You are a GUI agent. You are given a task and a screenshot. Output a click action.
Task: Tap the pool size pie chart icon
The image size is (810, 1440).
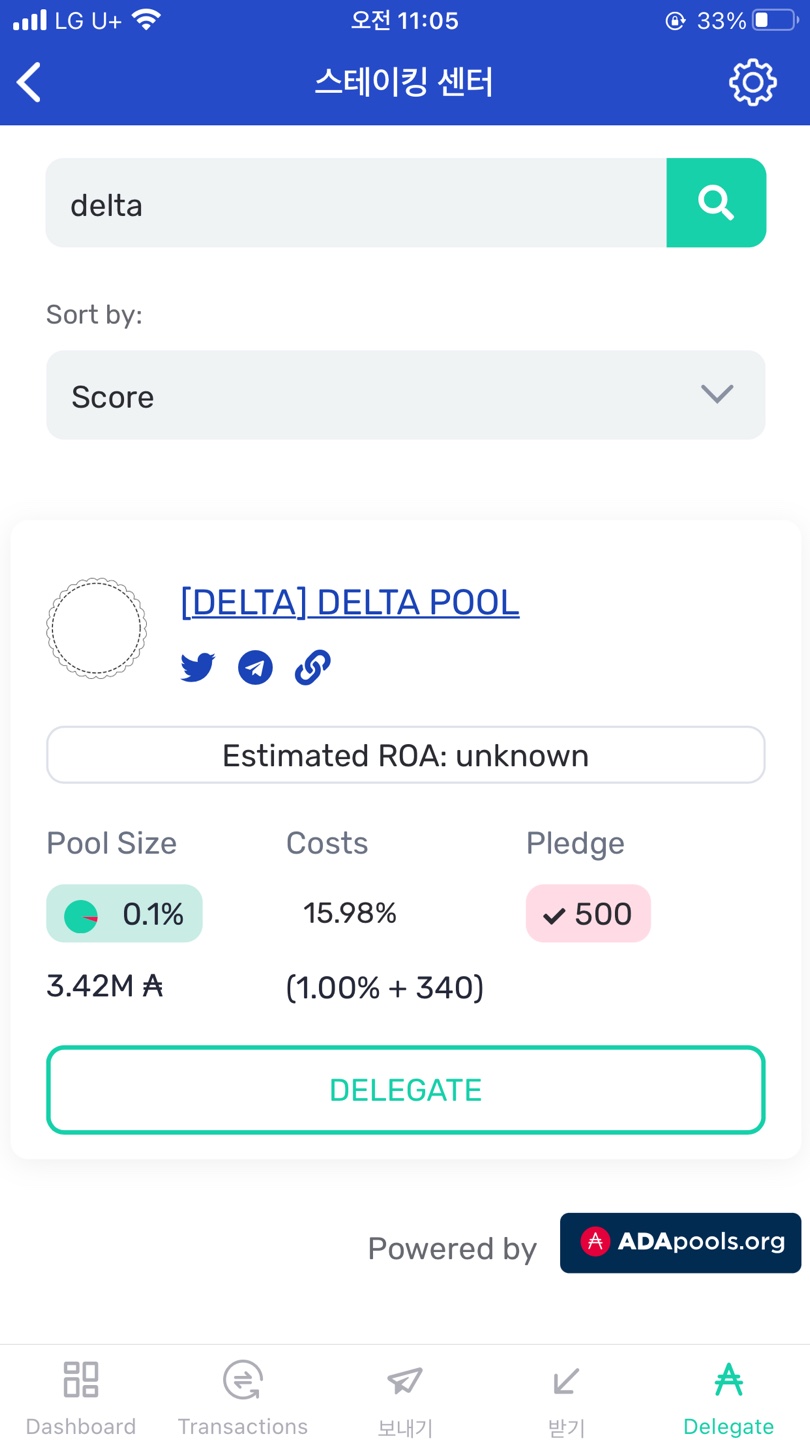pyautogui.click(x=81, y=915)
